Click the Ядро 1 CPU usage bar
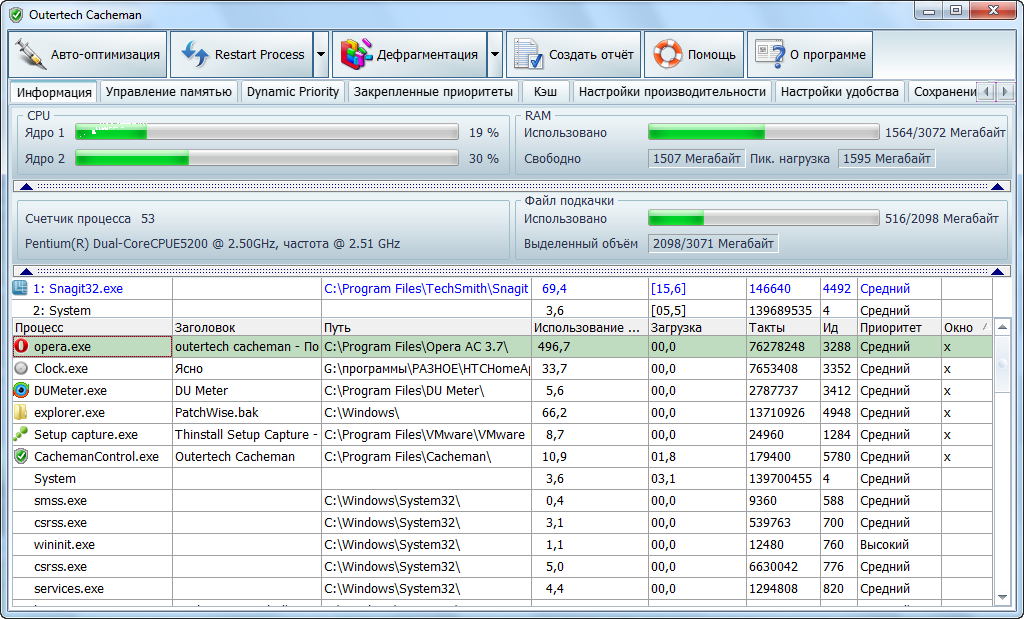 click(x=266, y=133)
